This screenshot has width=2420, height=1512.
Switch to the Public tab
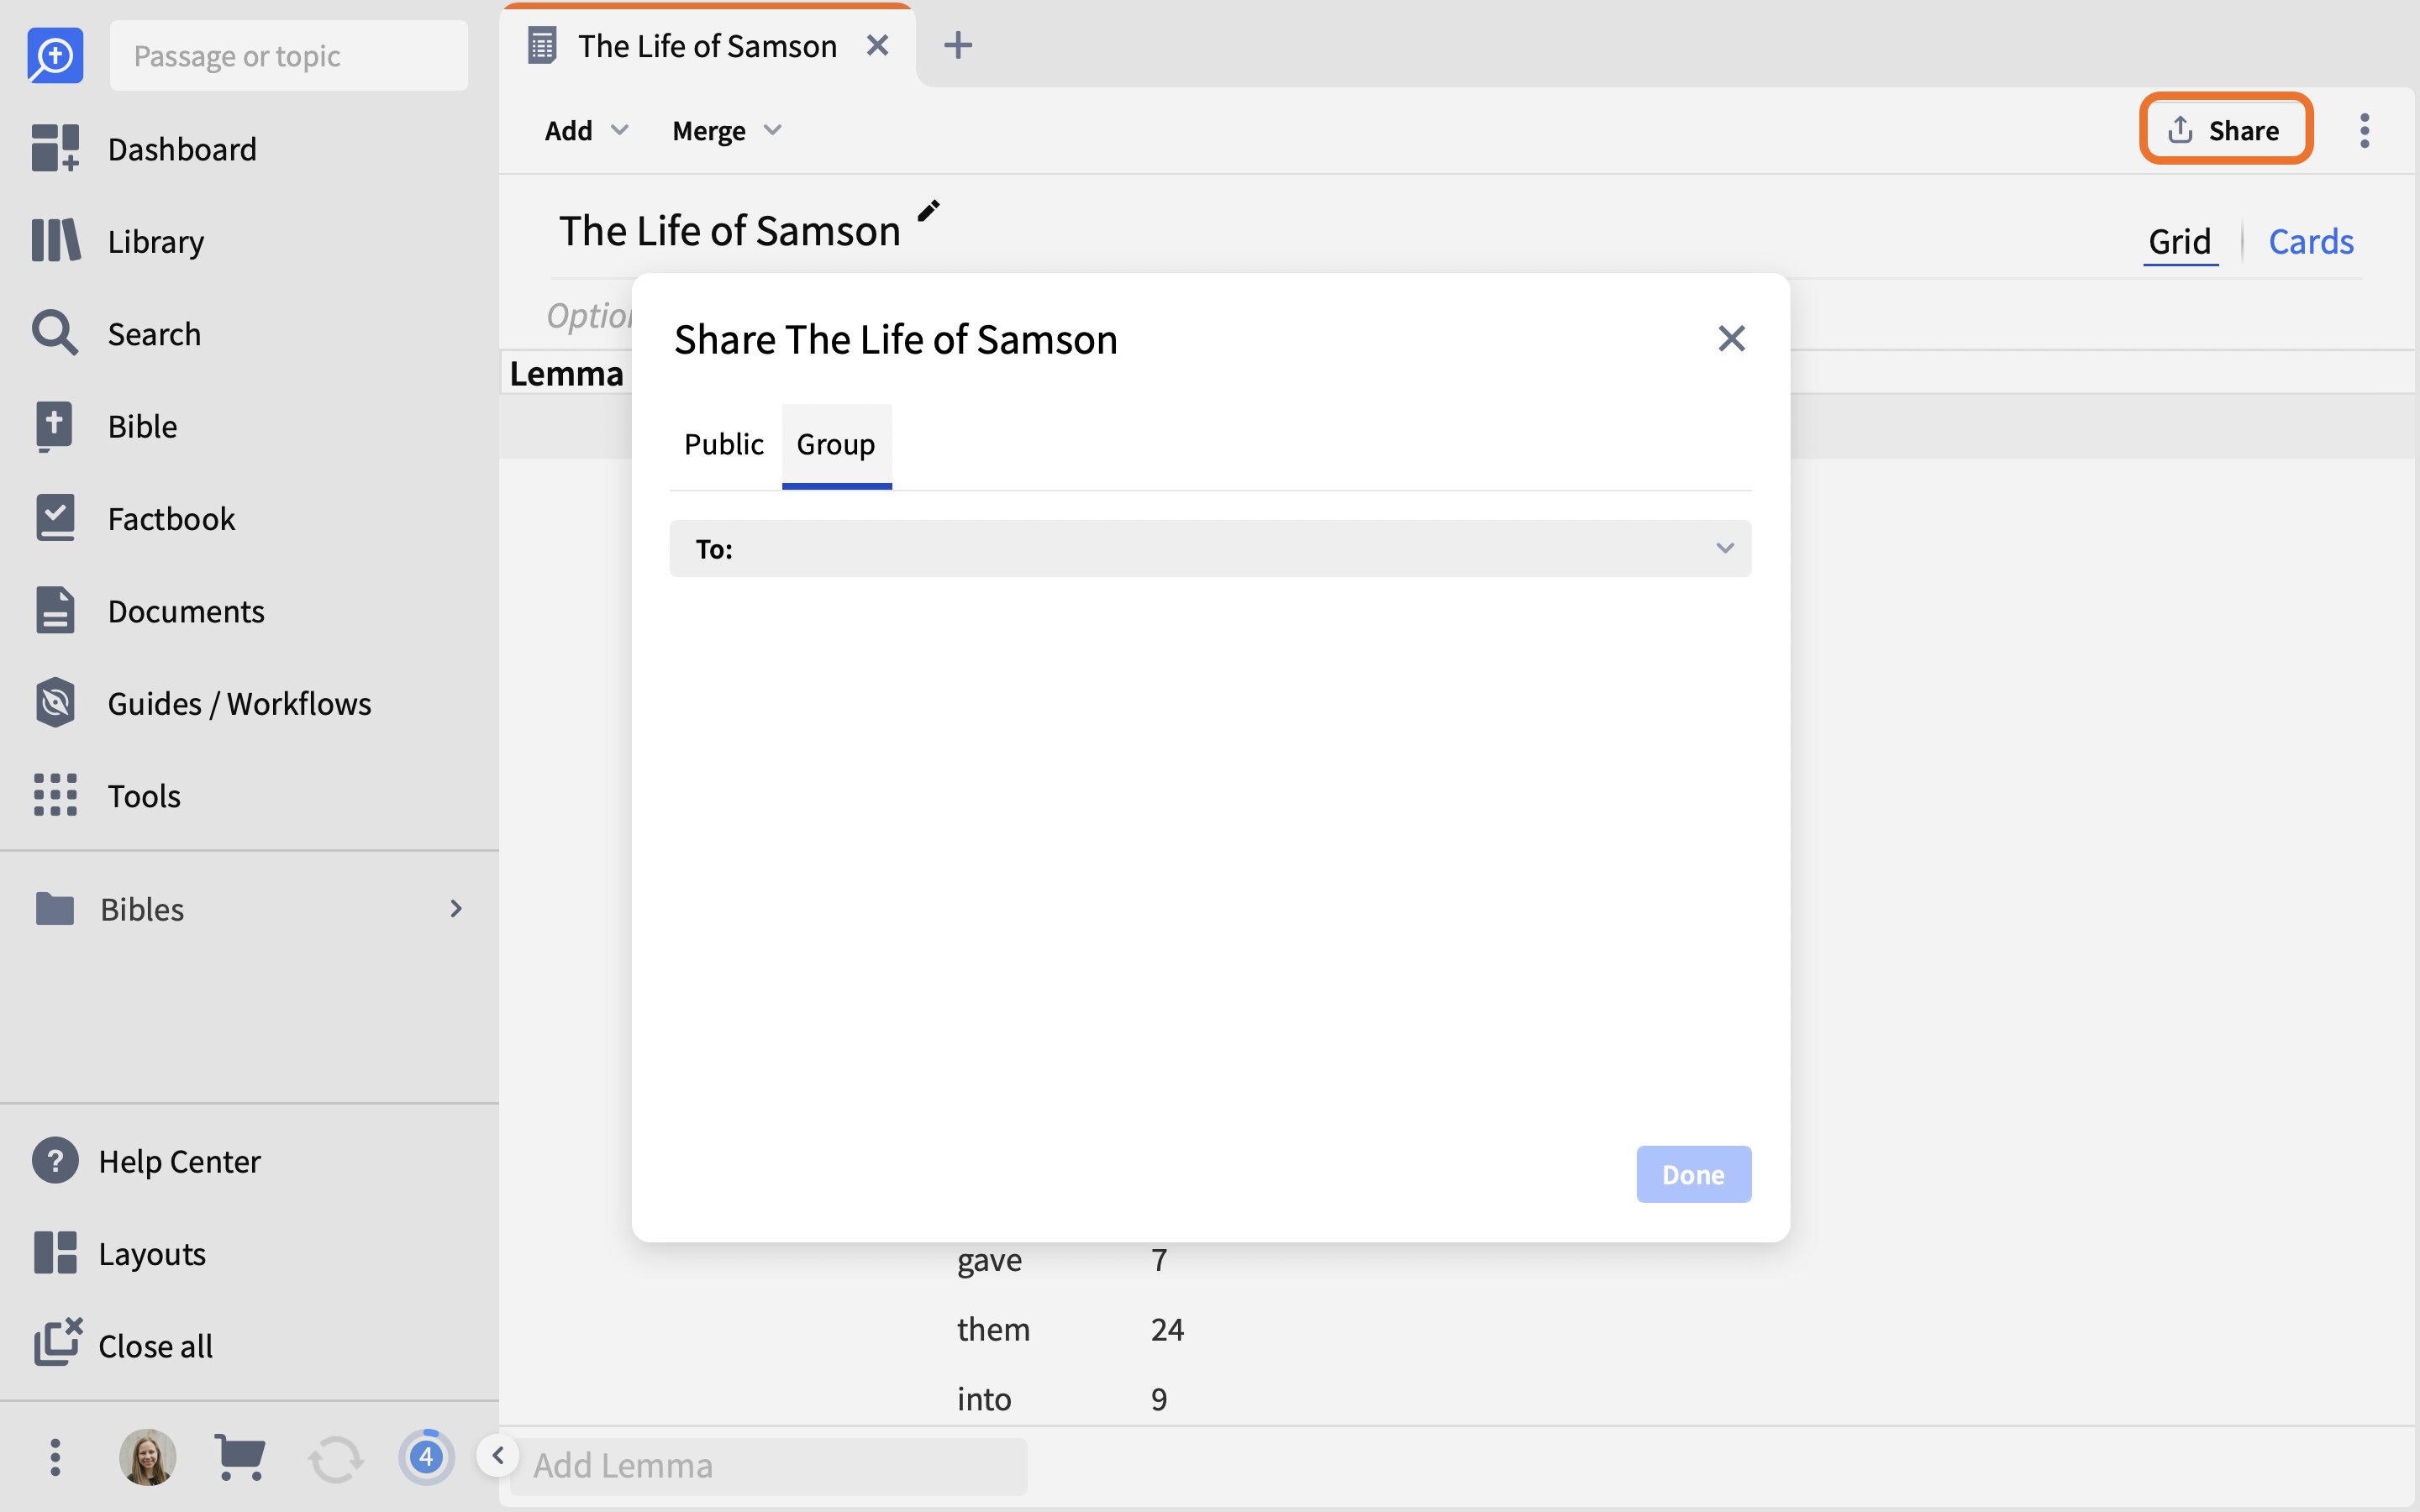[724, 445]
